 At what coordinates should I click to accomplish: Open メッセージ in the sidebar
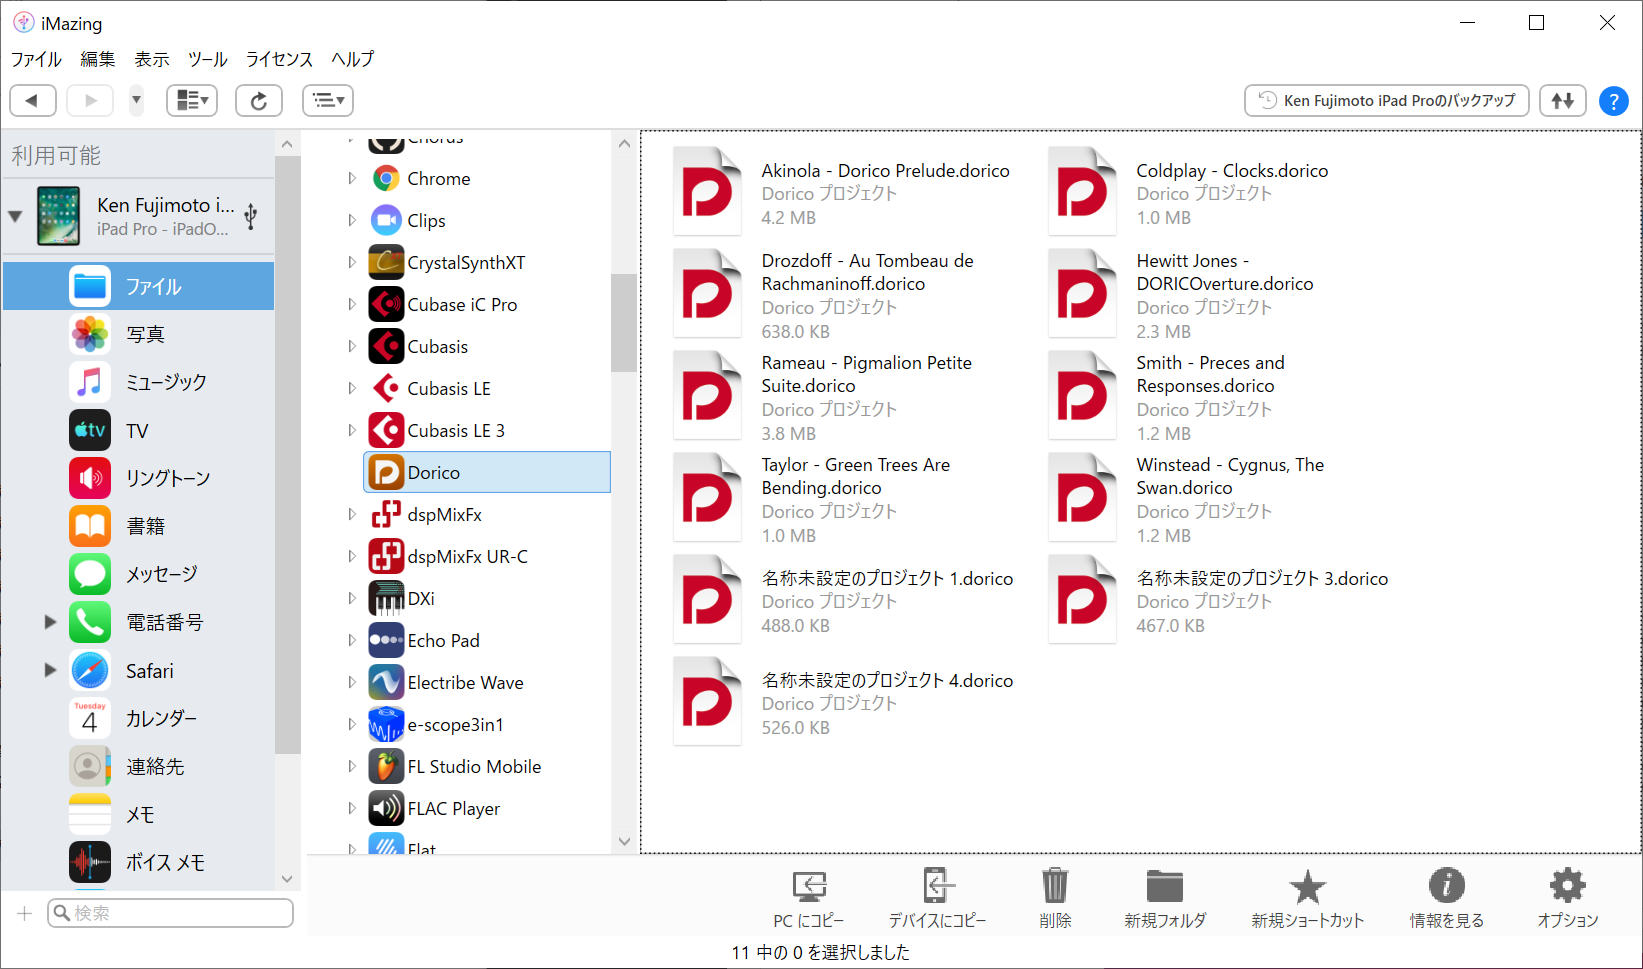[x=138, y=574]
